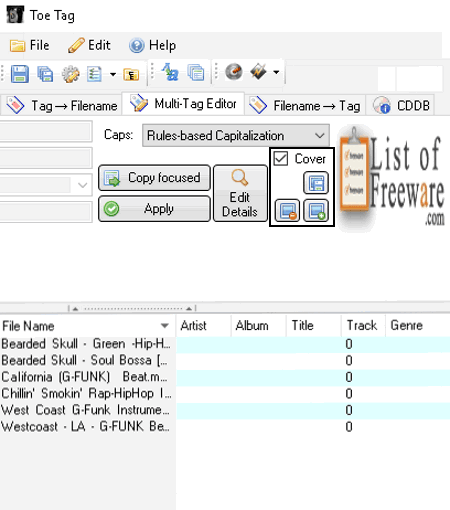Click the add cover image icon
Image resolution: width=450 pixels, height=510 pixels.
point(316,211)
